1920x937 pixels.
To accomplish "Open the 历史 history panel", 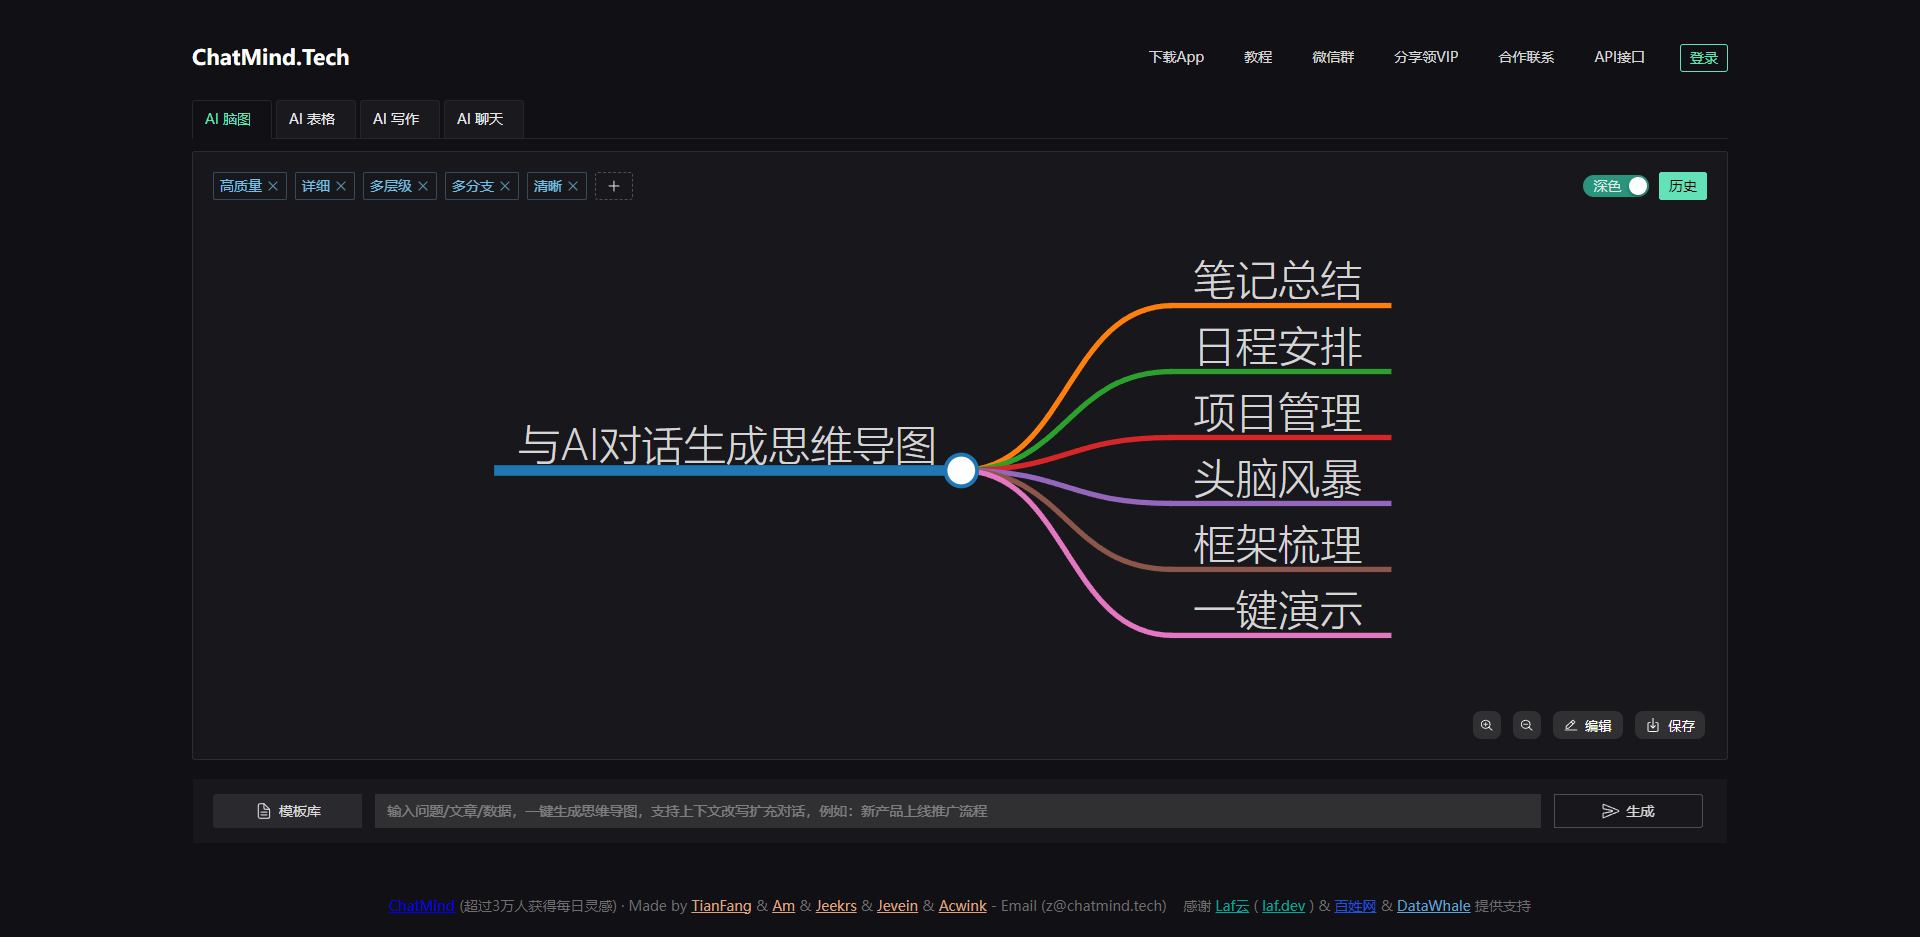I will coord(1682,186).
